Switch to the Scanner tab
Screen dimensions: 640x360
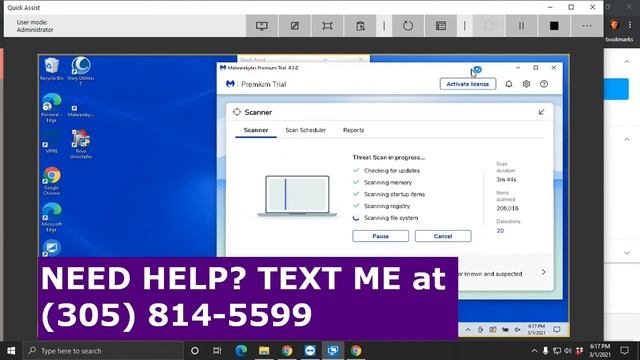click(256, 130)
